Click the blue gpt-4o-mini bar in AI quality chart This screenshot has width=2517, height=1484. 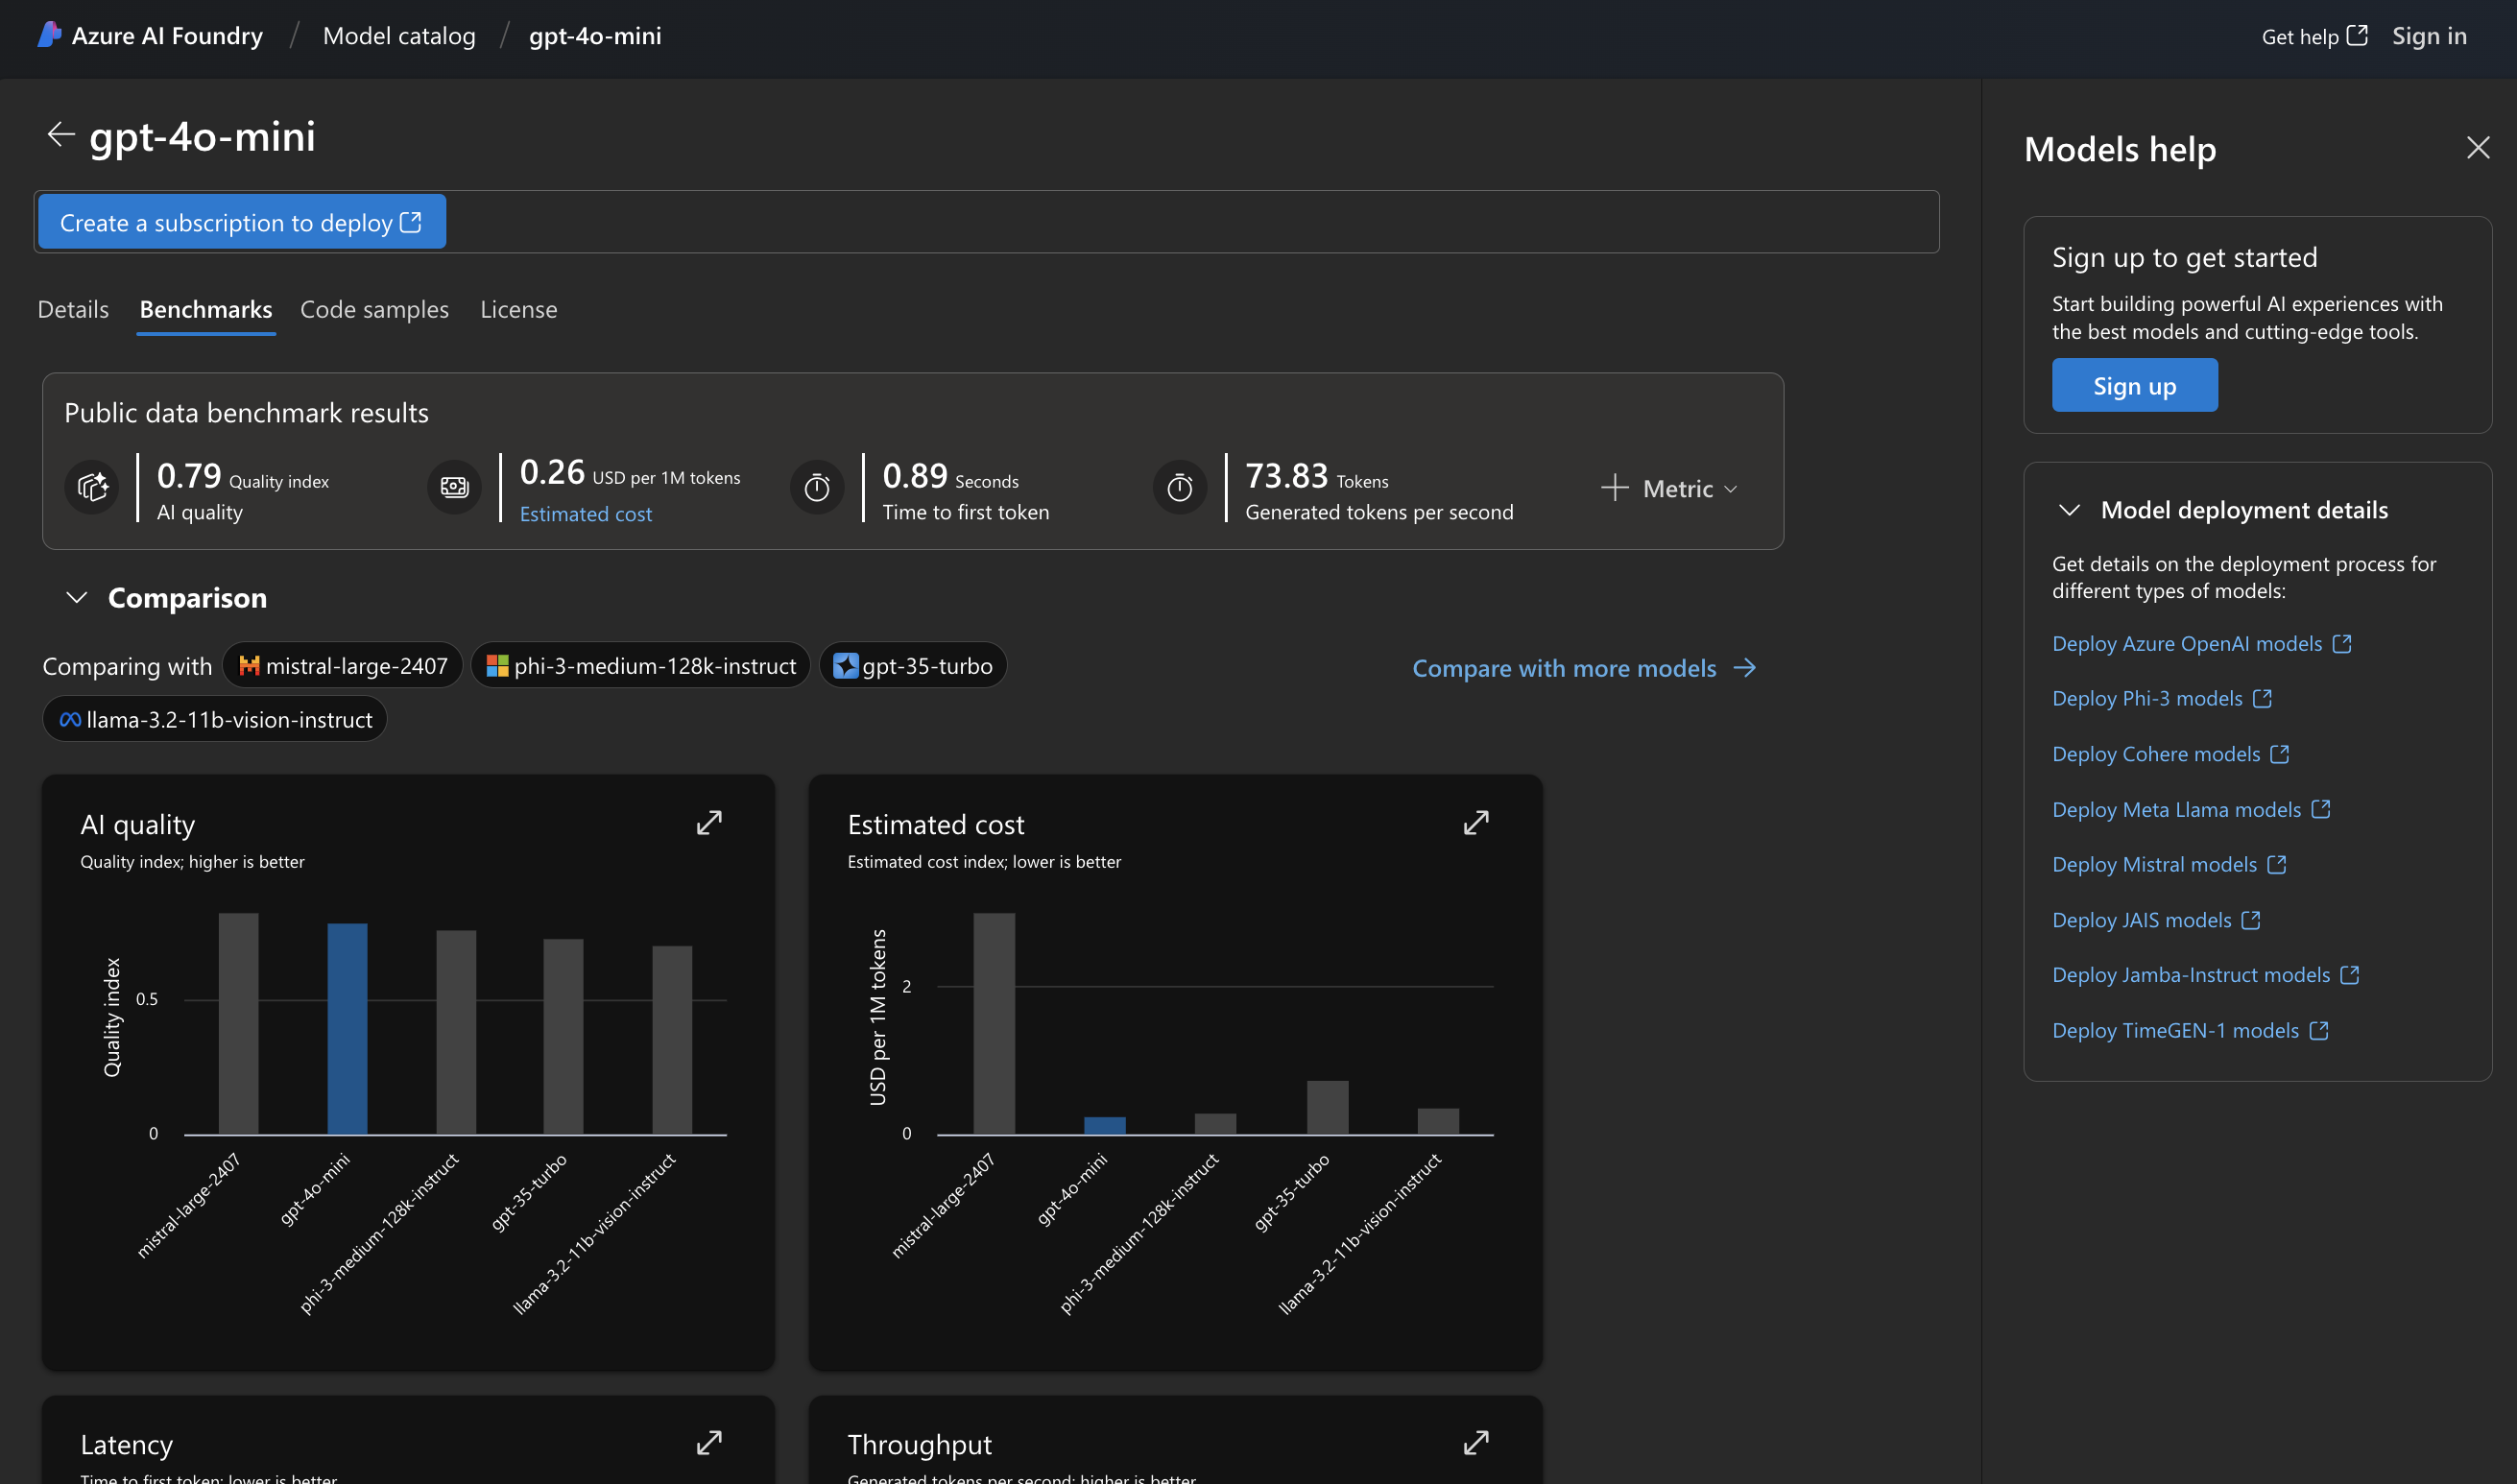click(347, 1028)
